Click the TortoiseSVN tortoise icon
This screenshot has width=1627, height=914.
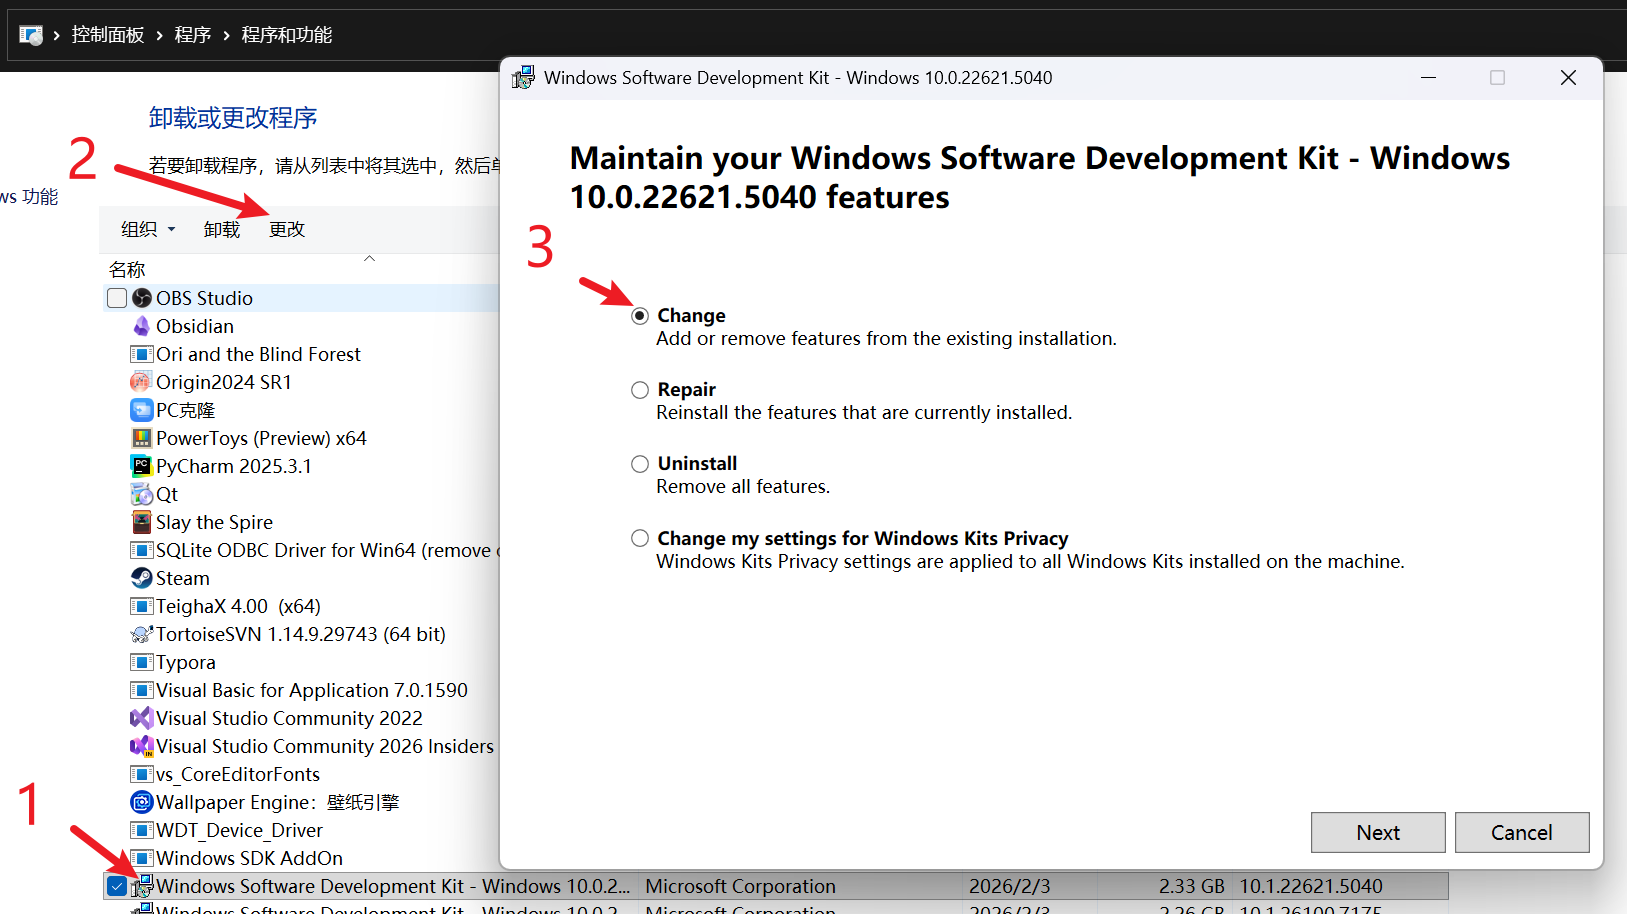click(x=142, y=634)
